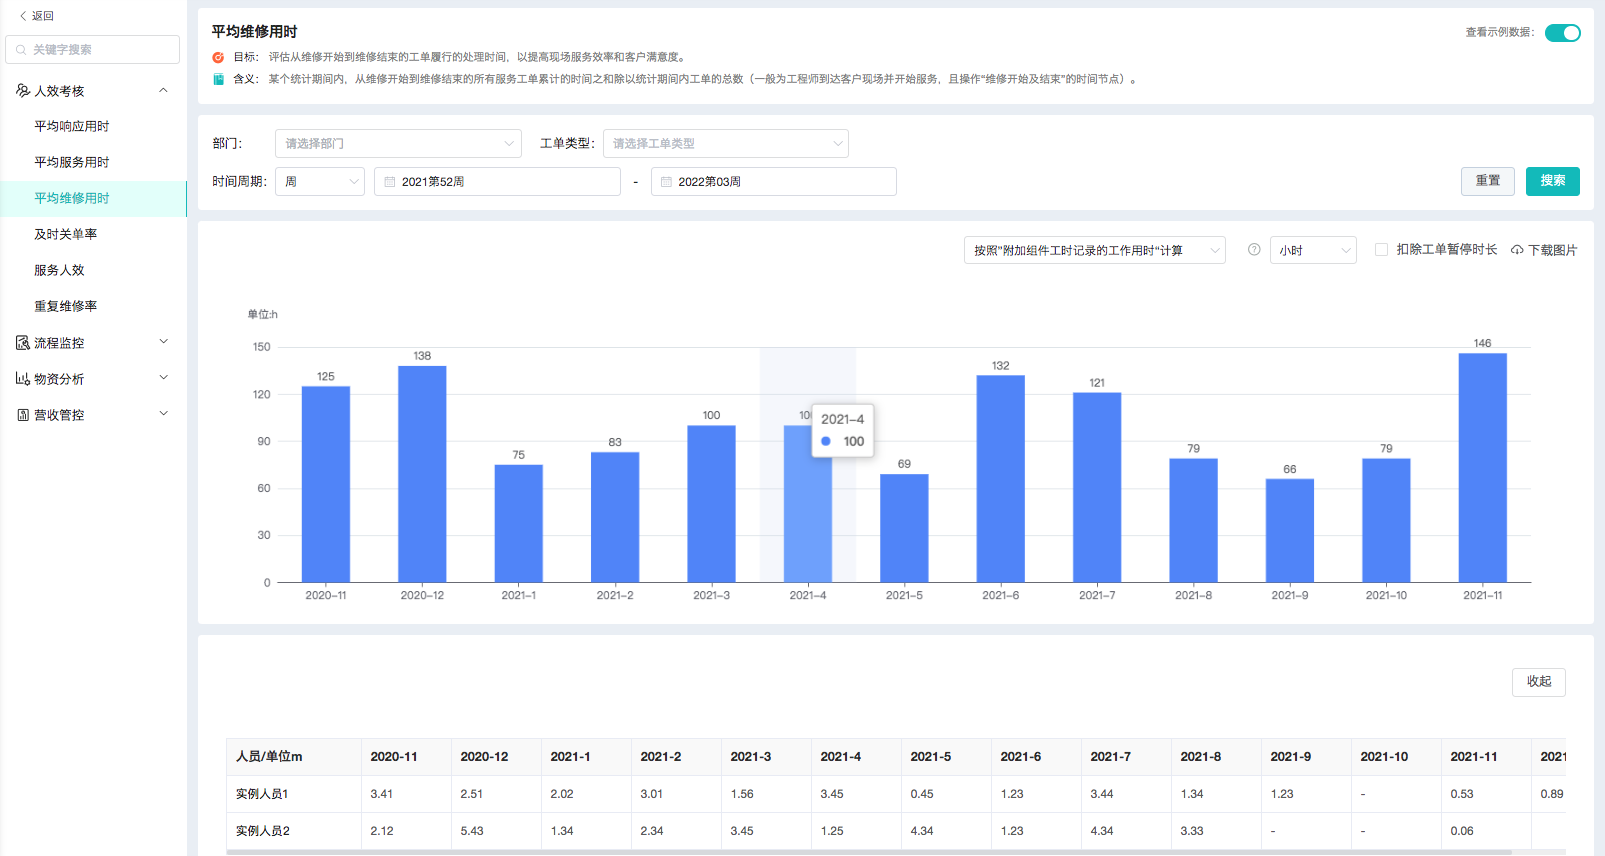Viewport: 1605px width, 856px height.
Task: Click the 平均维修用时 page title
Action: click(x=254, y=32)
